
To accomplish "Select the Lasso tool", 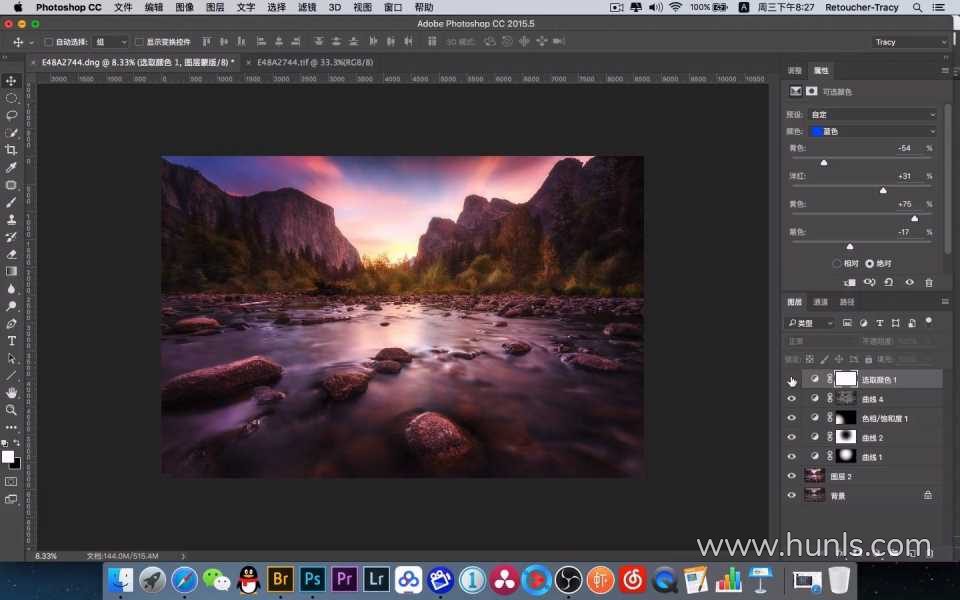I will point(11,115).
